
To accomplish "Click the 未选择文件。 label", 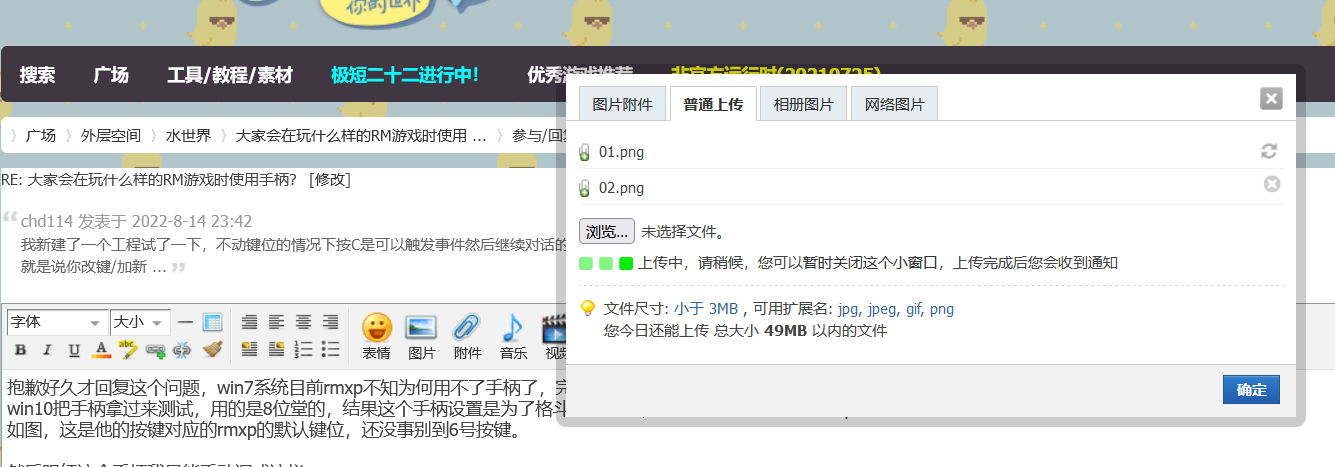I will 683,232.
